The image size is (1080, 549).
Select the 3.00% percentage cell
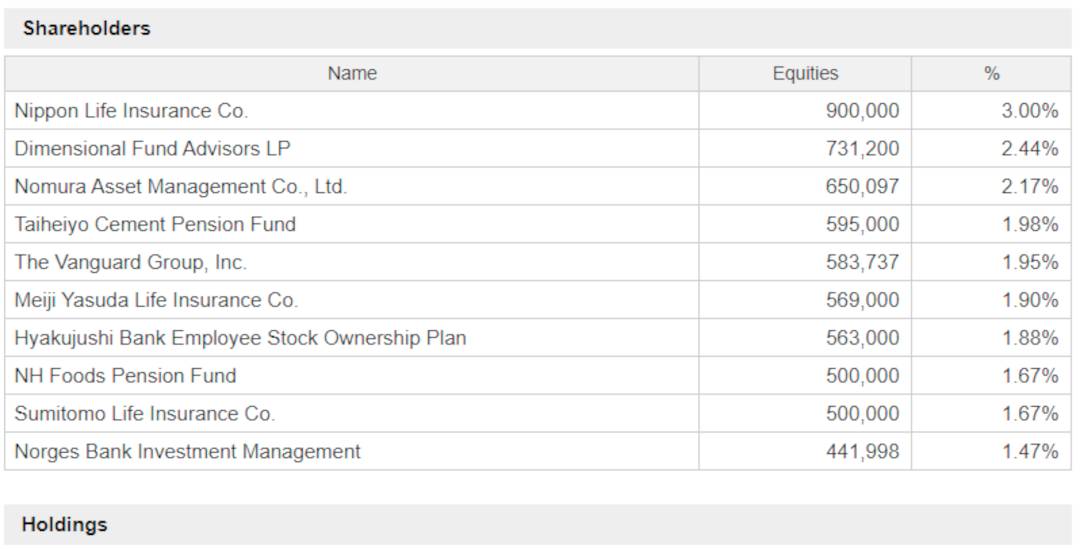pyautogui.click(x=991, y=111)
